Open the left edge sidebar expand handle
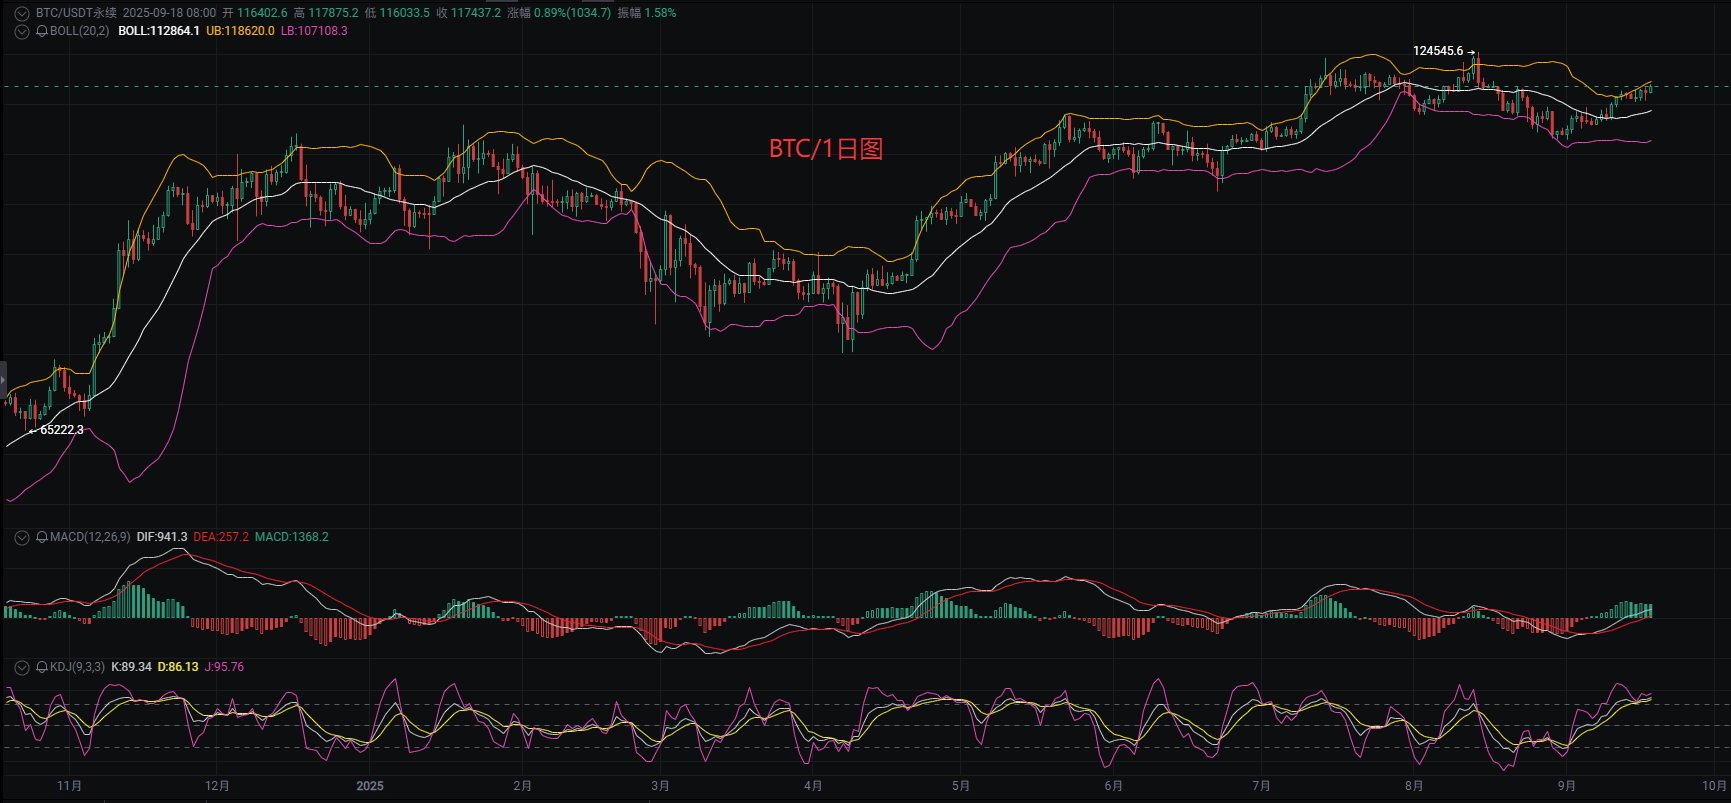Viewport: 1731px width, 803px height. click(x=3, y=381)
